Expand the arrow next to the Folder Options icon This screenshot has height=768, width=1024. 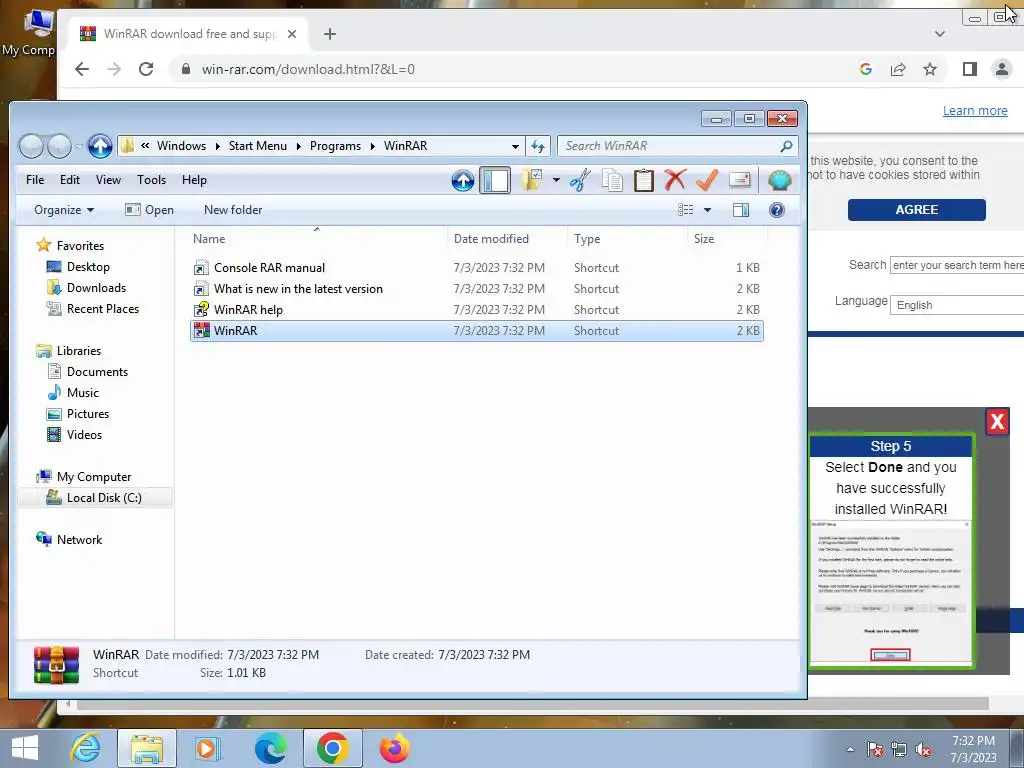coord(556,180)
